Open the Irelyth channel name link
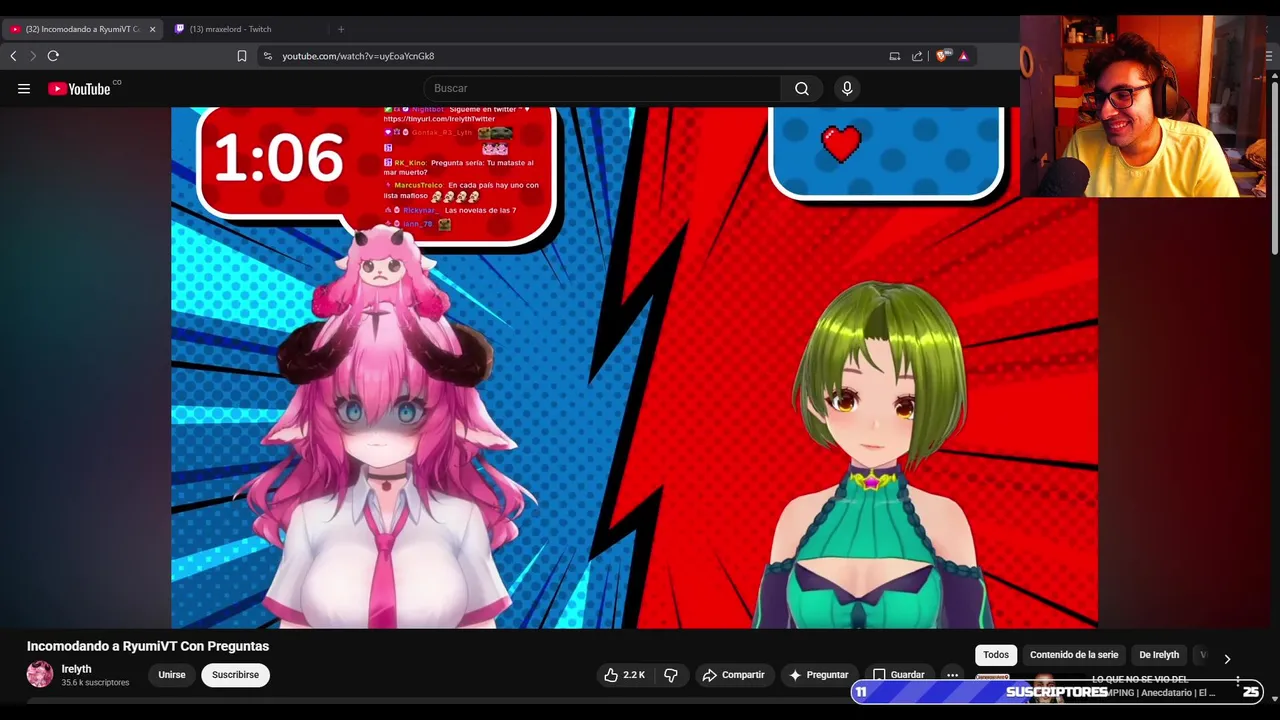The width and height of the screenshot is (1280, 720). [76, 669]
